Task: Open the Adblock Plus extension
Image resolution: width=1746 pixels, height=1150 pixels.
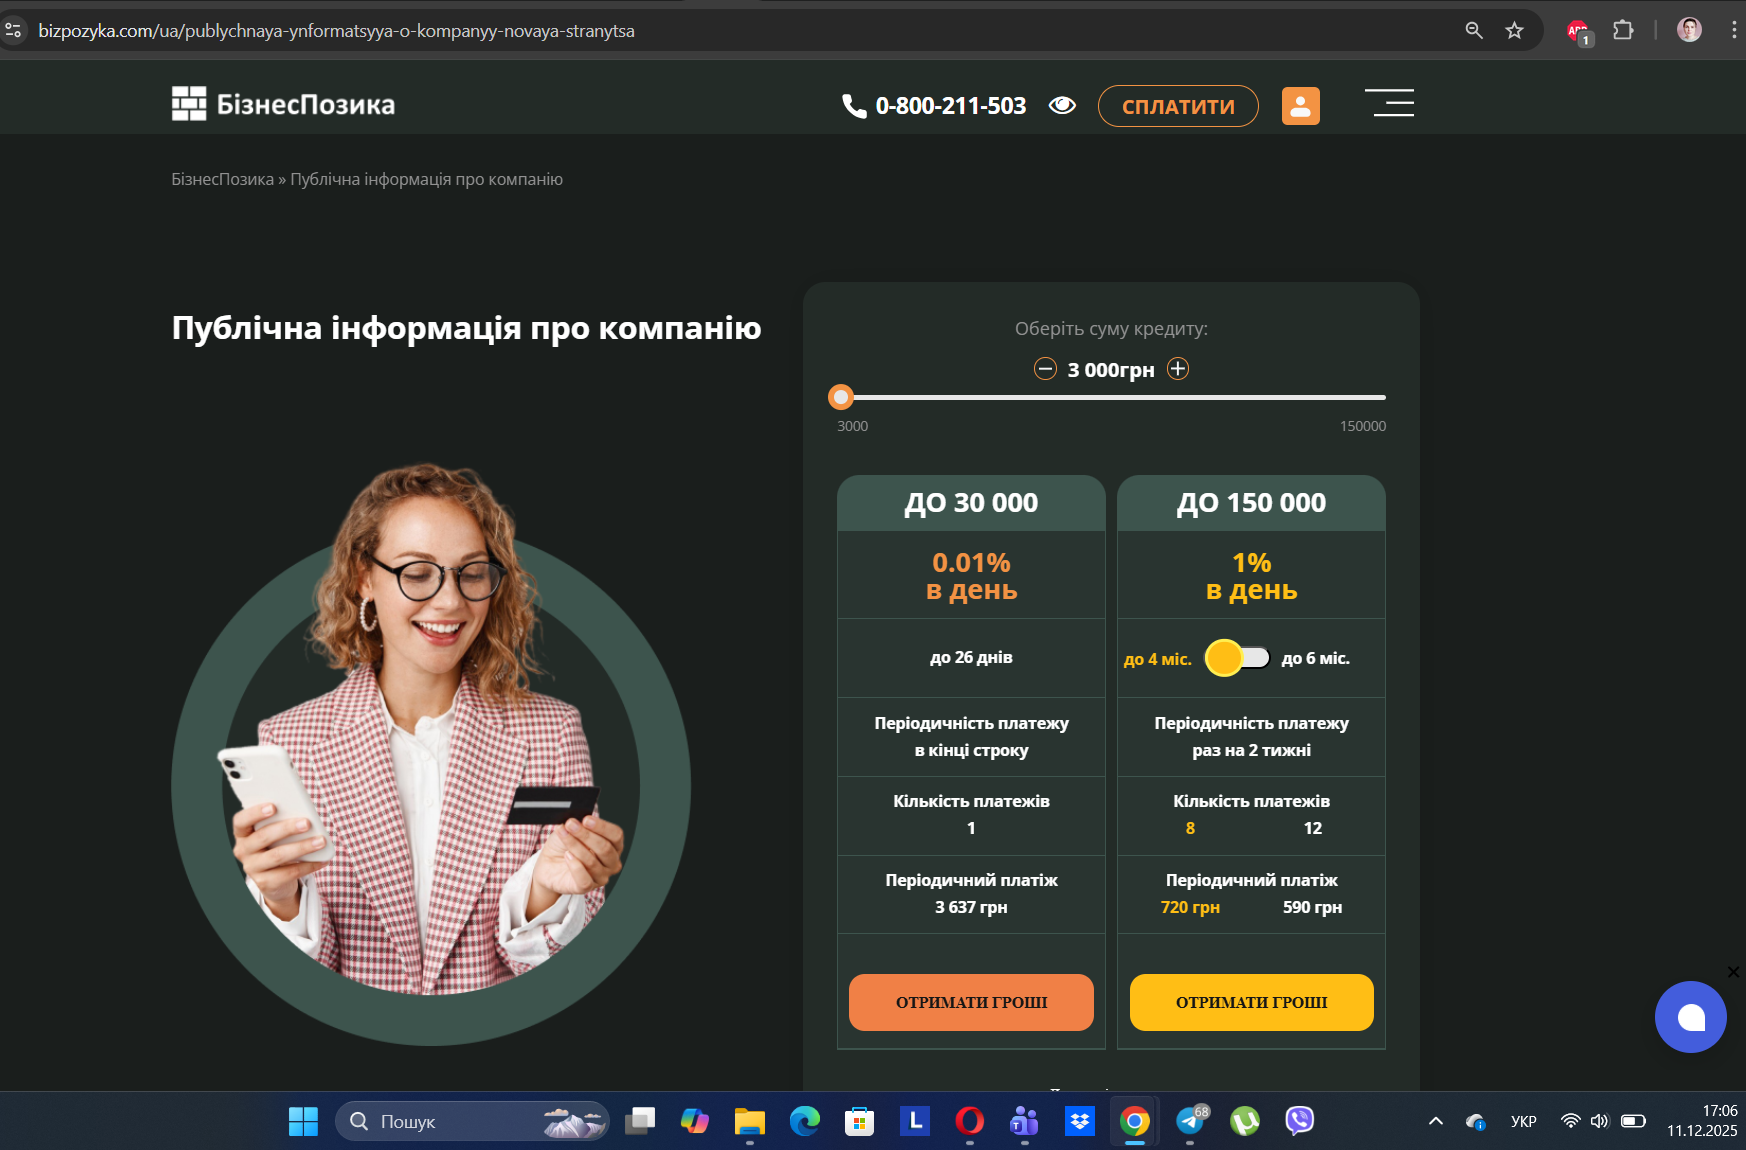Action: pyautogui.click(x=1579, y=32)
